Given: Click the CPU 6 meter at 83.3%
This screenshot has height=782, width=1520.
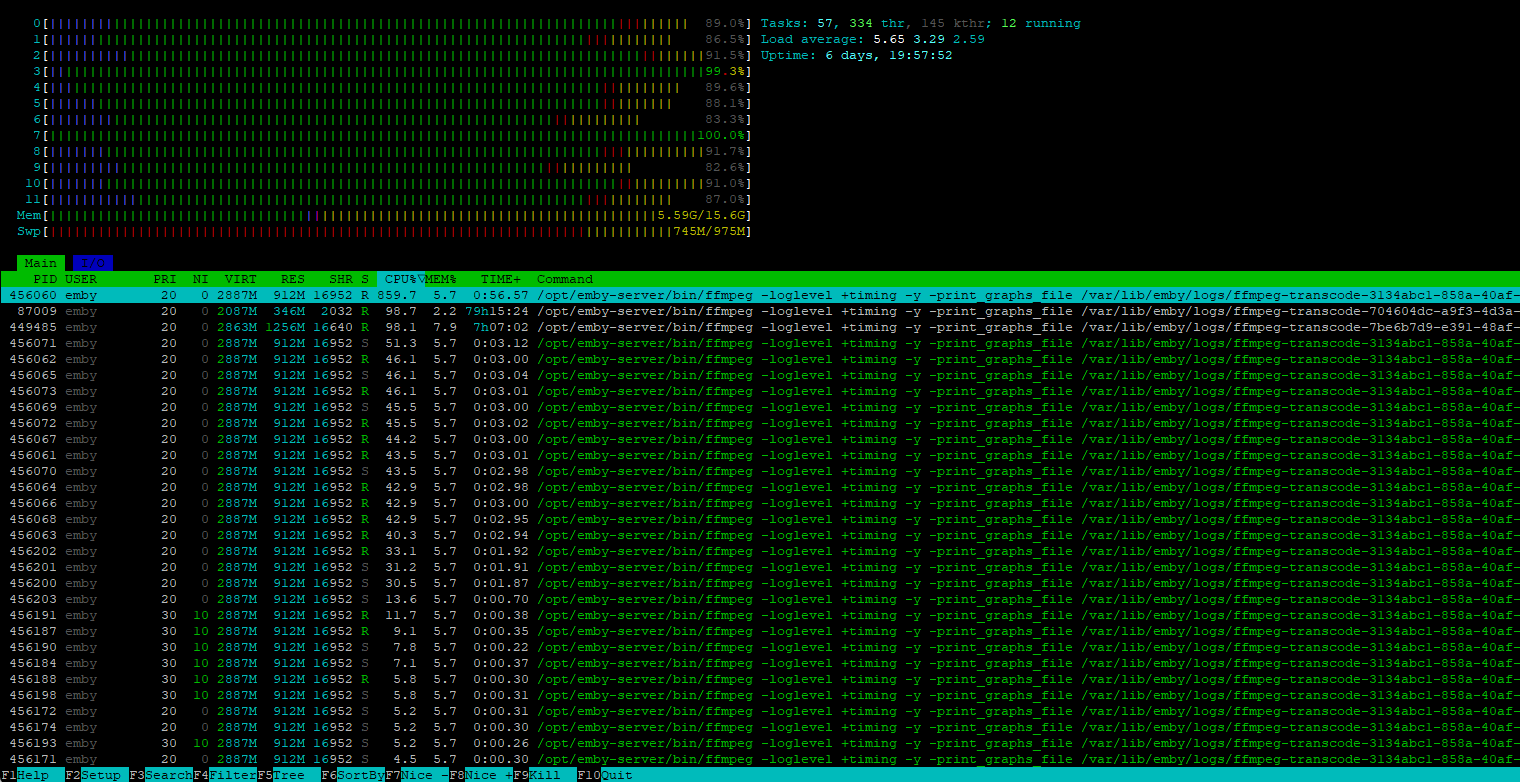Looking at the screenshot, I should 392,119.
